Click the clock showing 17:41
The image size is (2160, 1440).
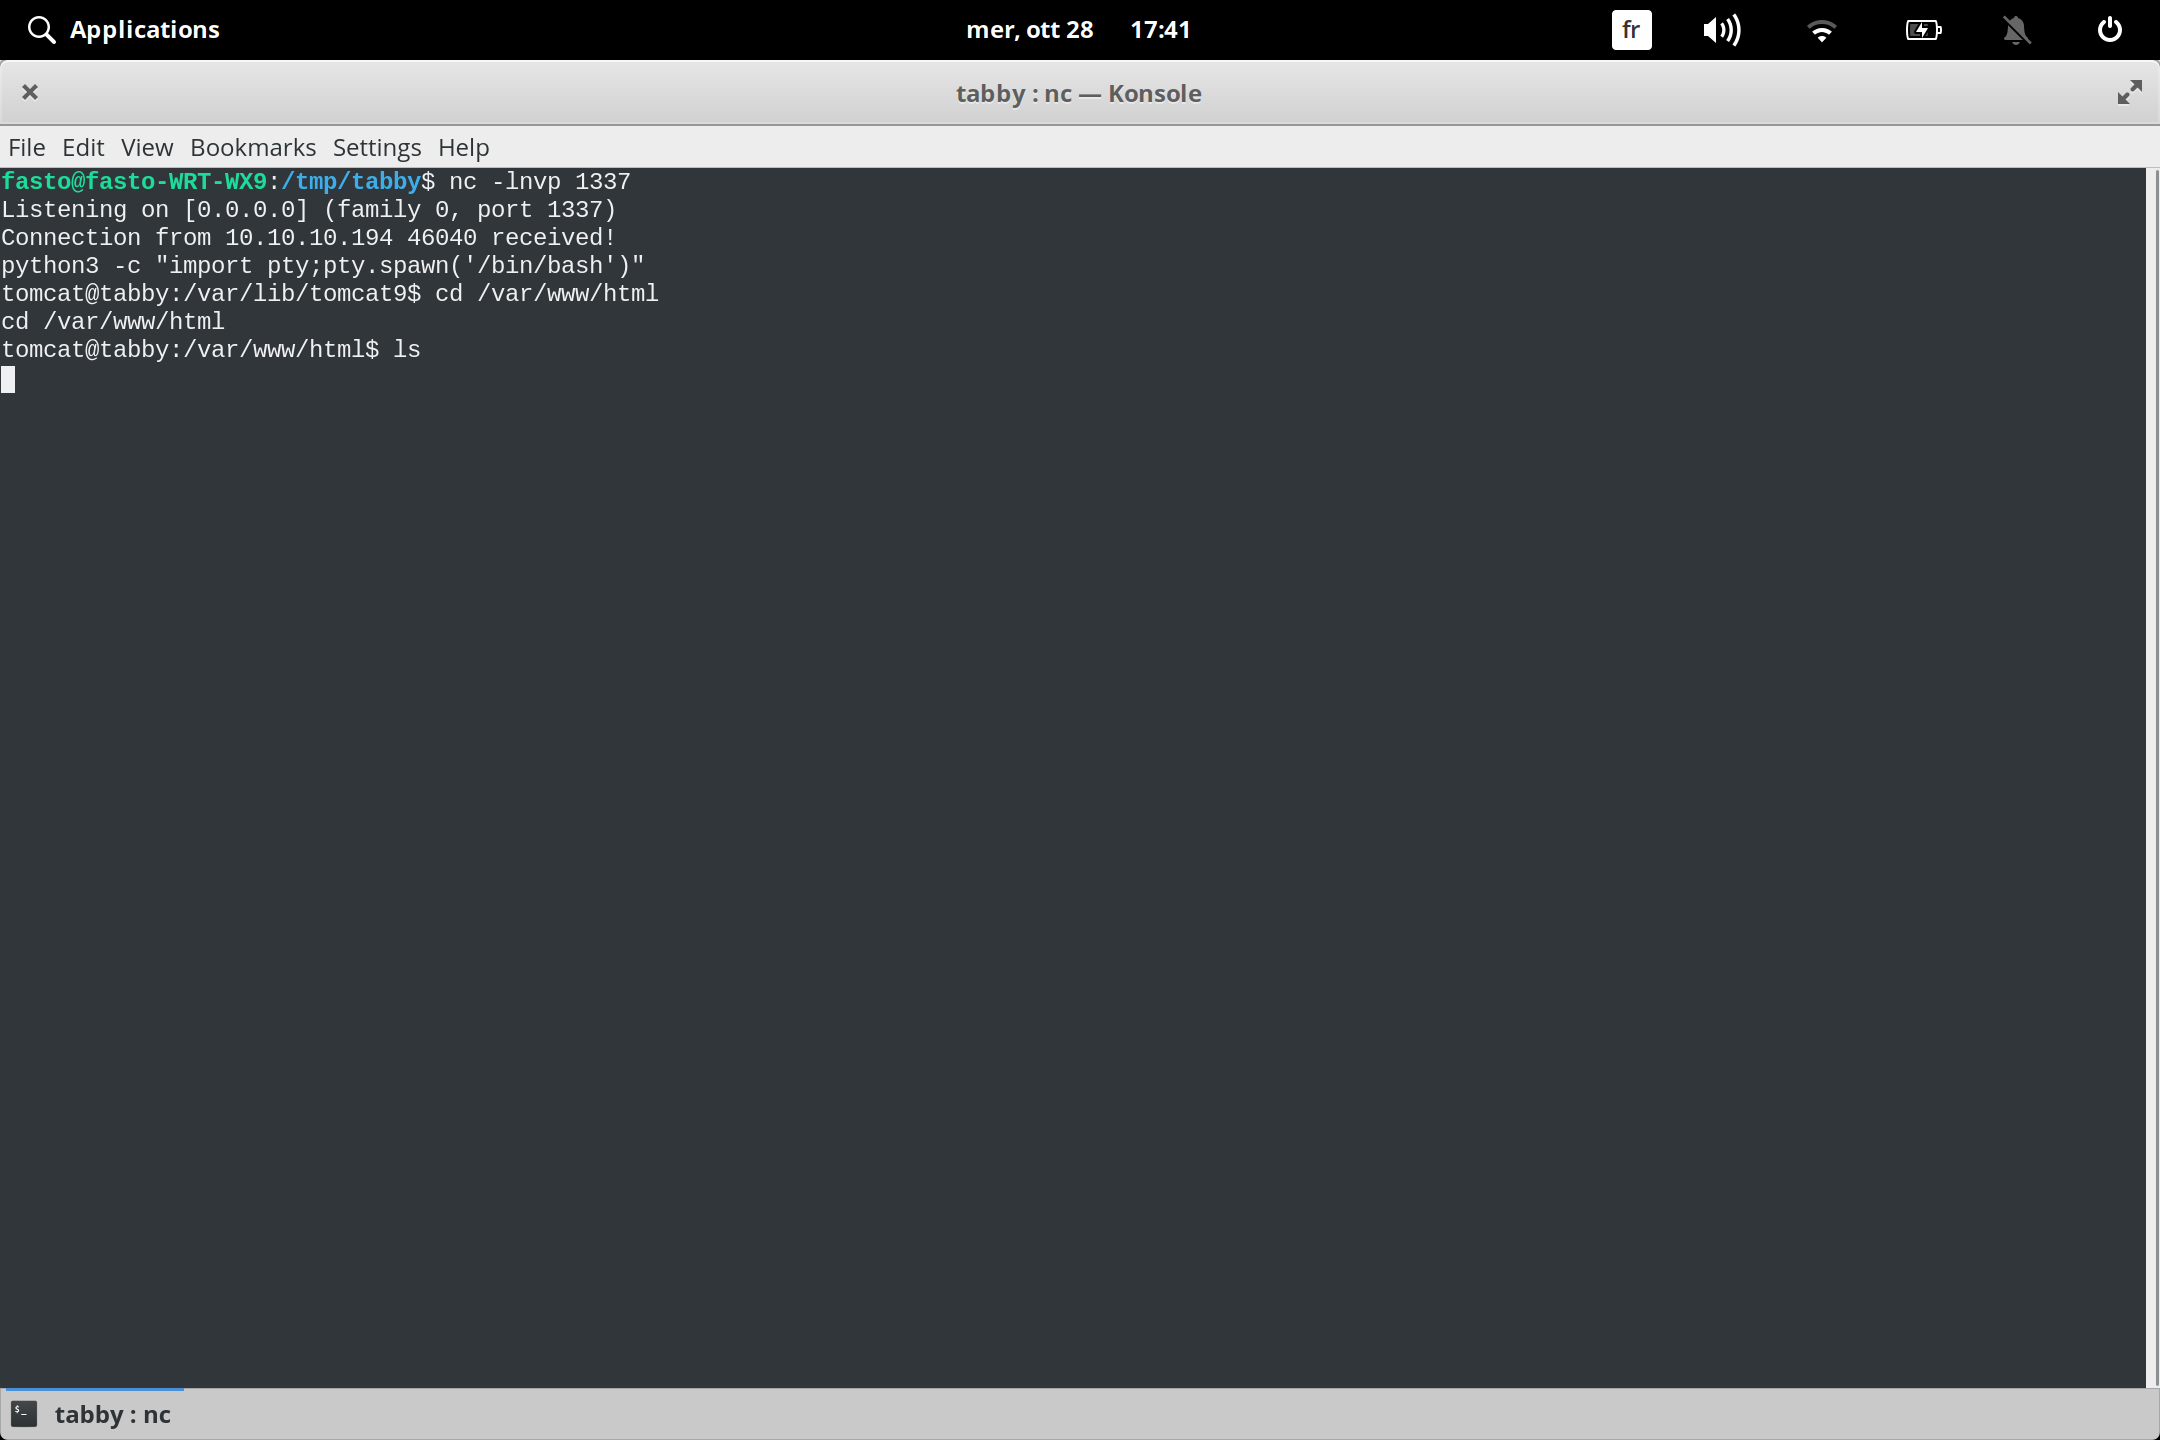pos(1161,29)
